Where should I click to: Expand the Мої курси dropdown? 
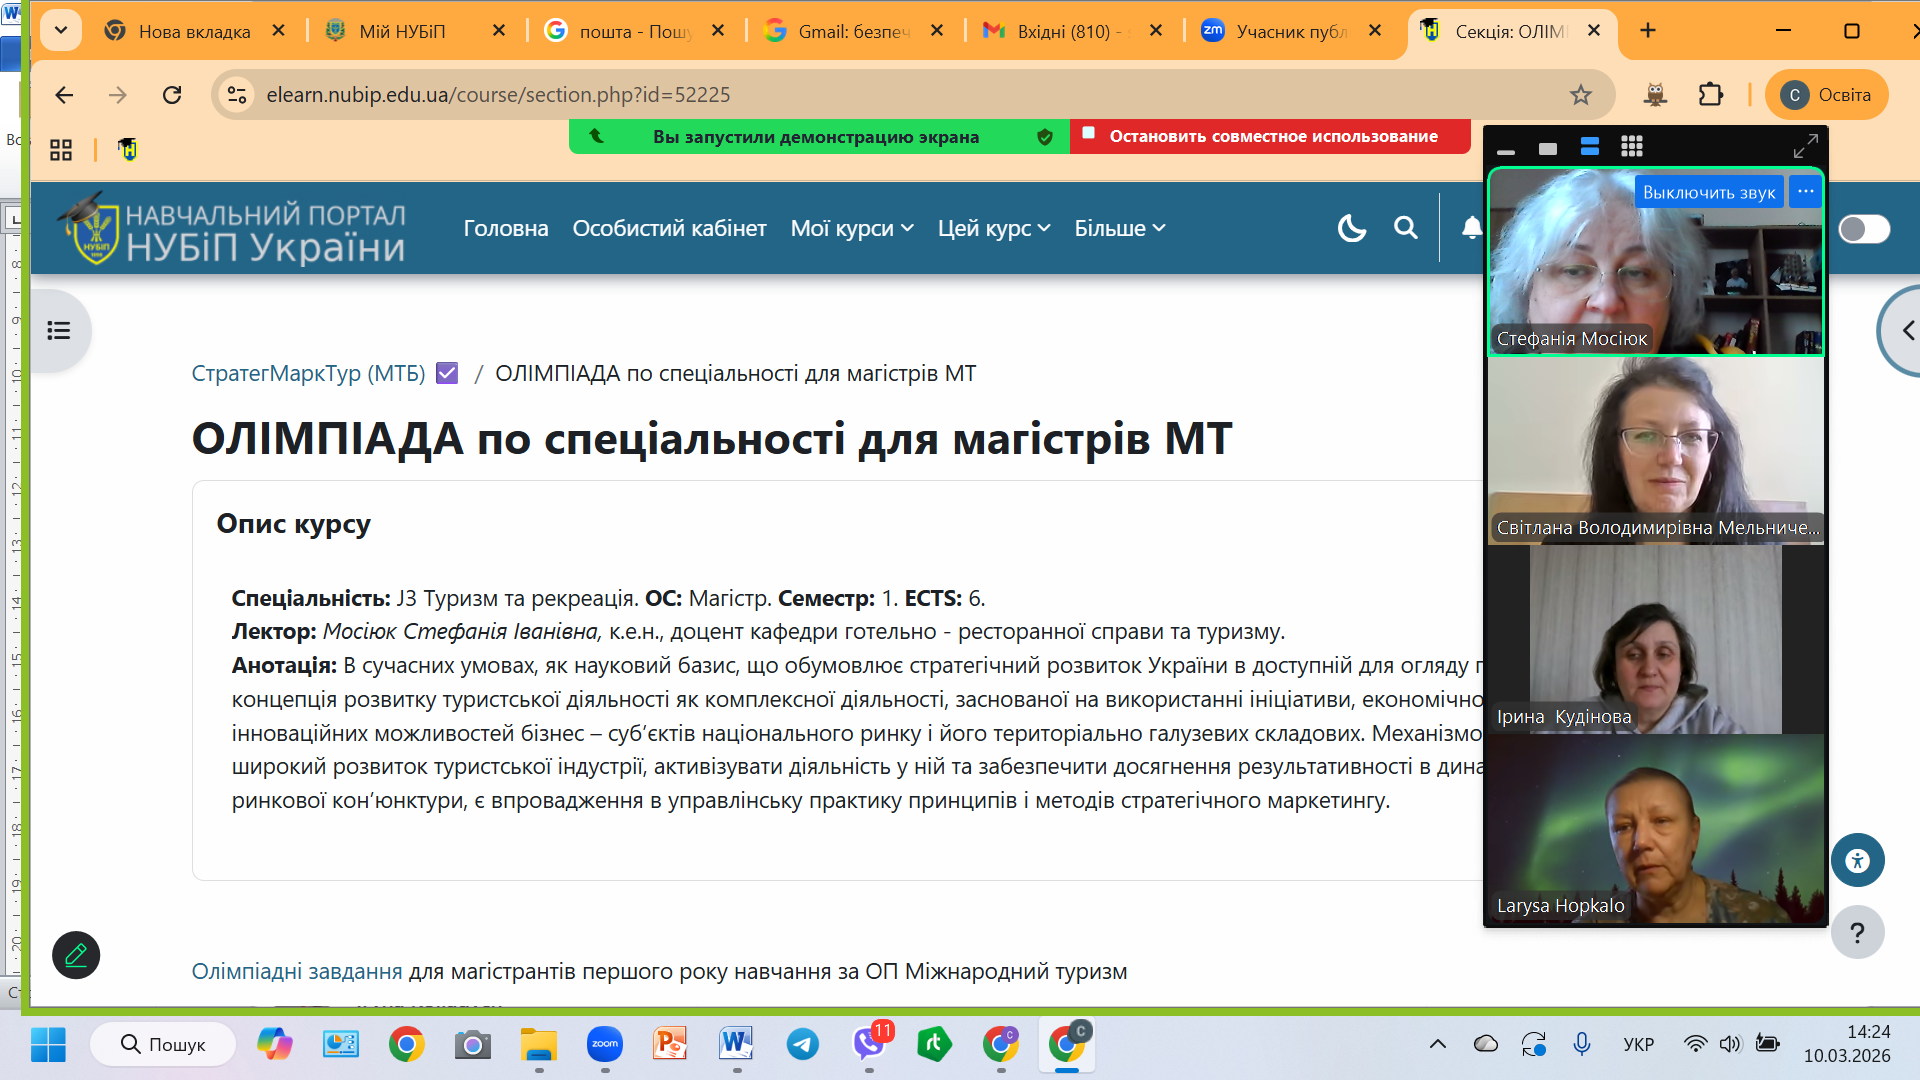851,228
